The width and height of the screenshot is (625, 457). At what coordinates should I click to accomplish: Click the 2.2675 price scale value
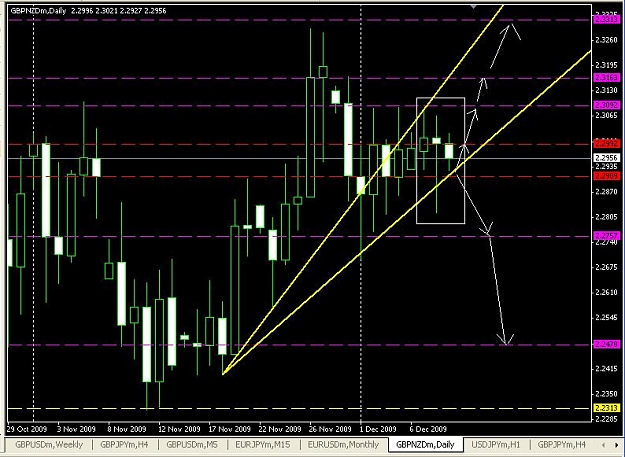point(606,267)
